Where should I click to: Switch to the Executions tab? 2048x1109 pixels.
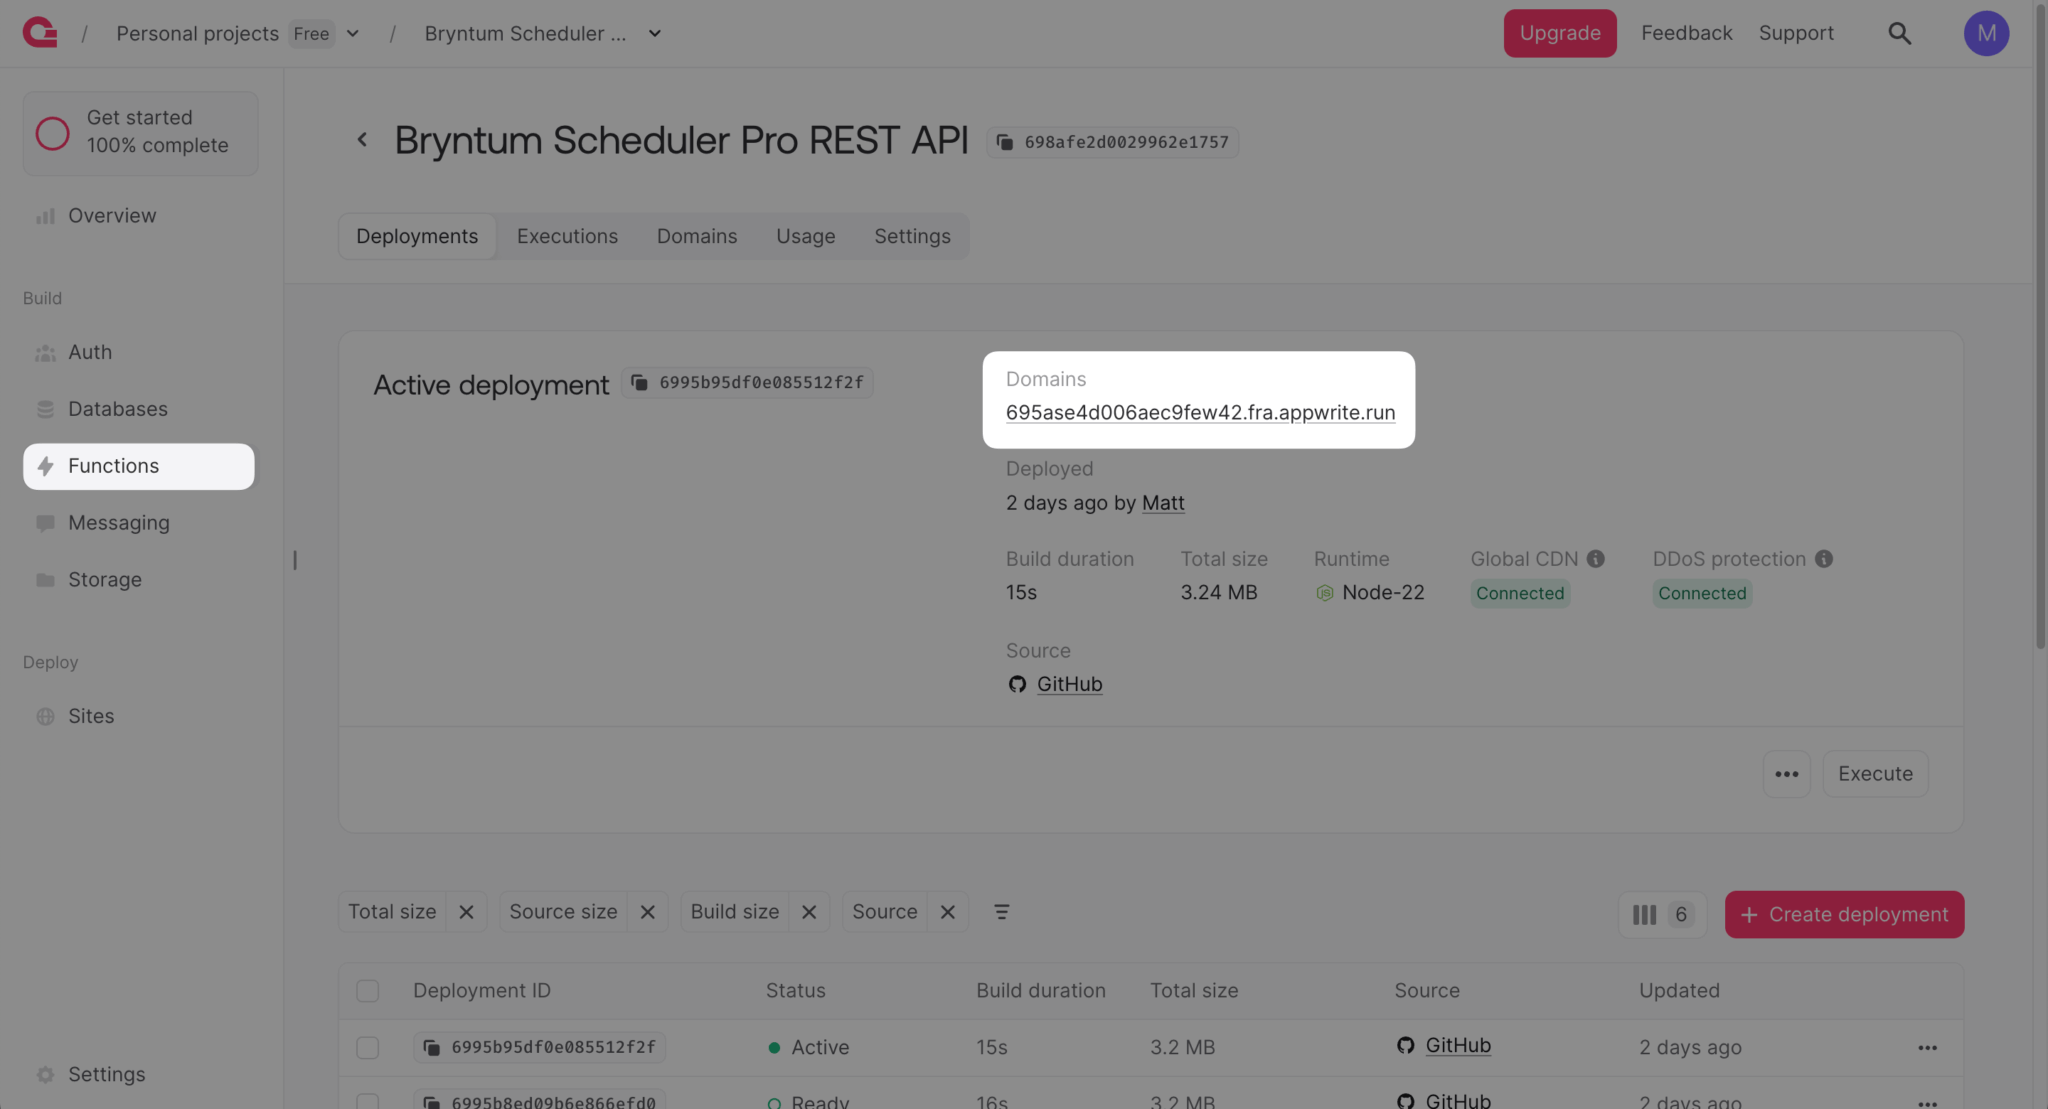(567, 236)
